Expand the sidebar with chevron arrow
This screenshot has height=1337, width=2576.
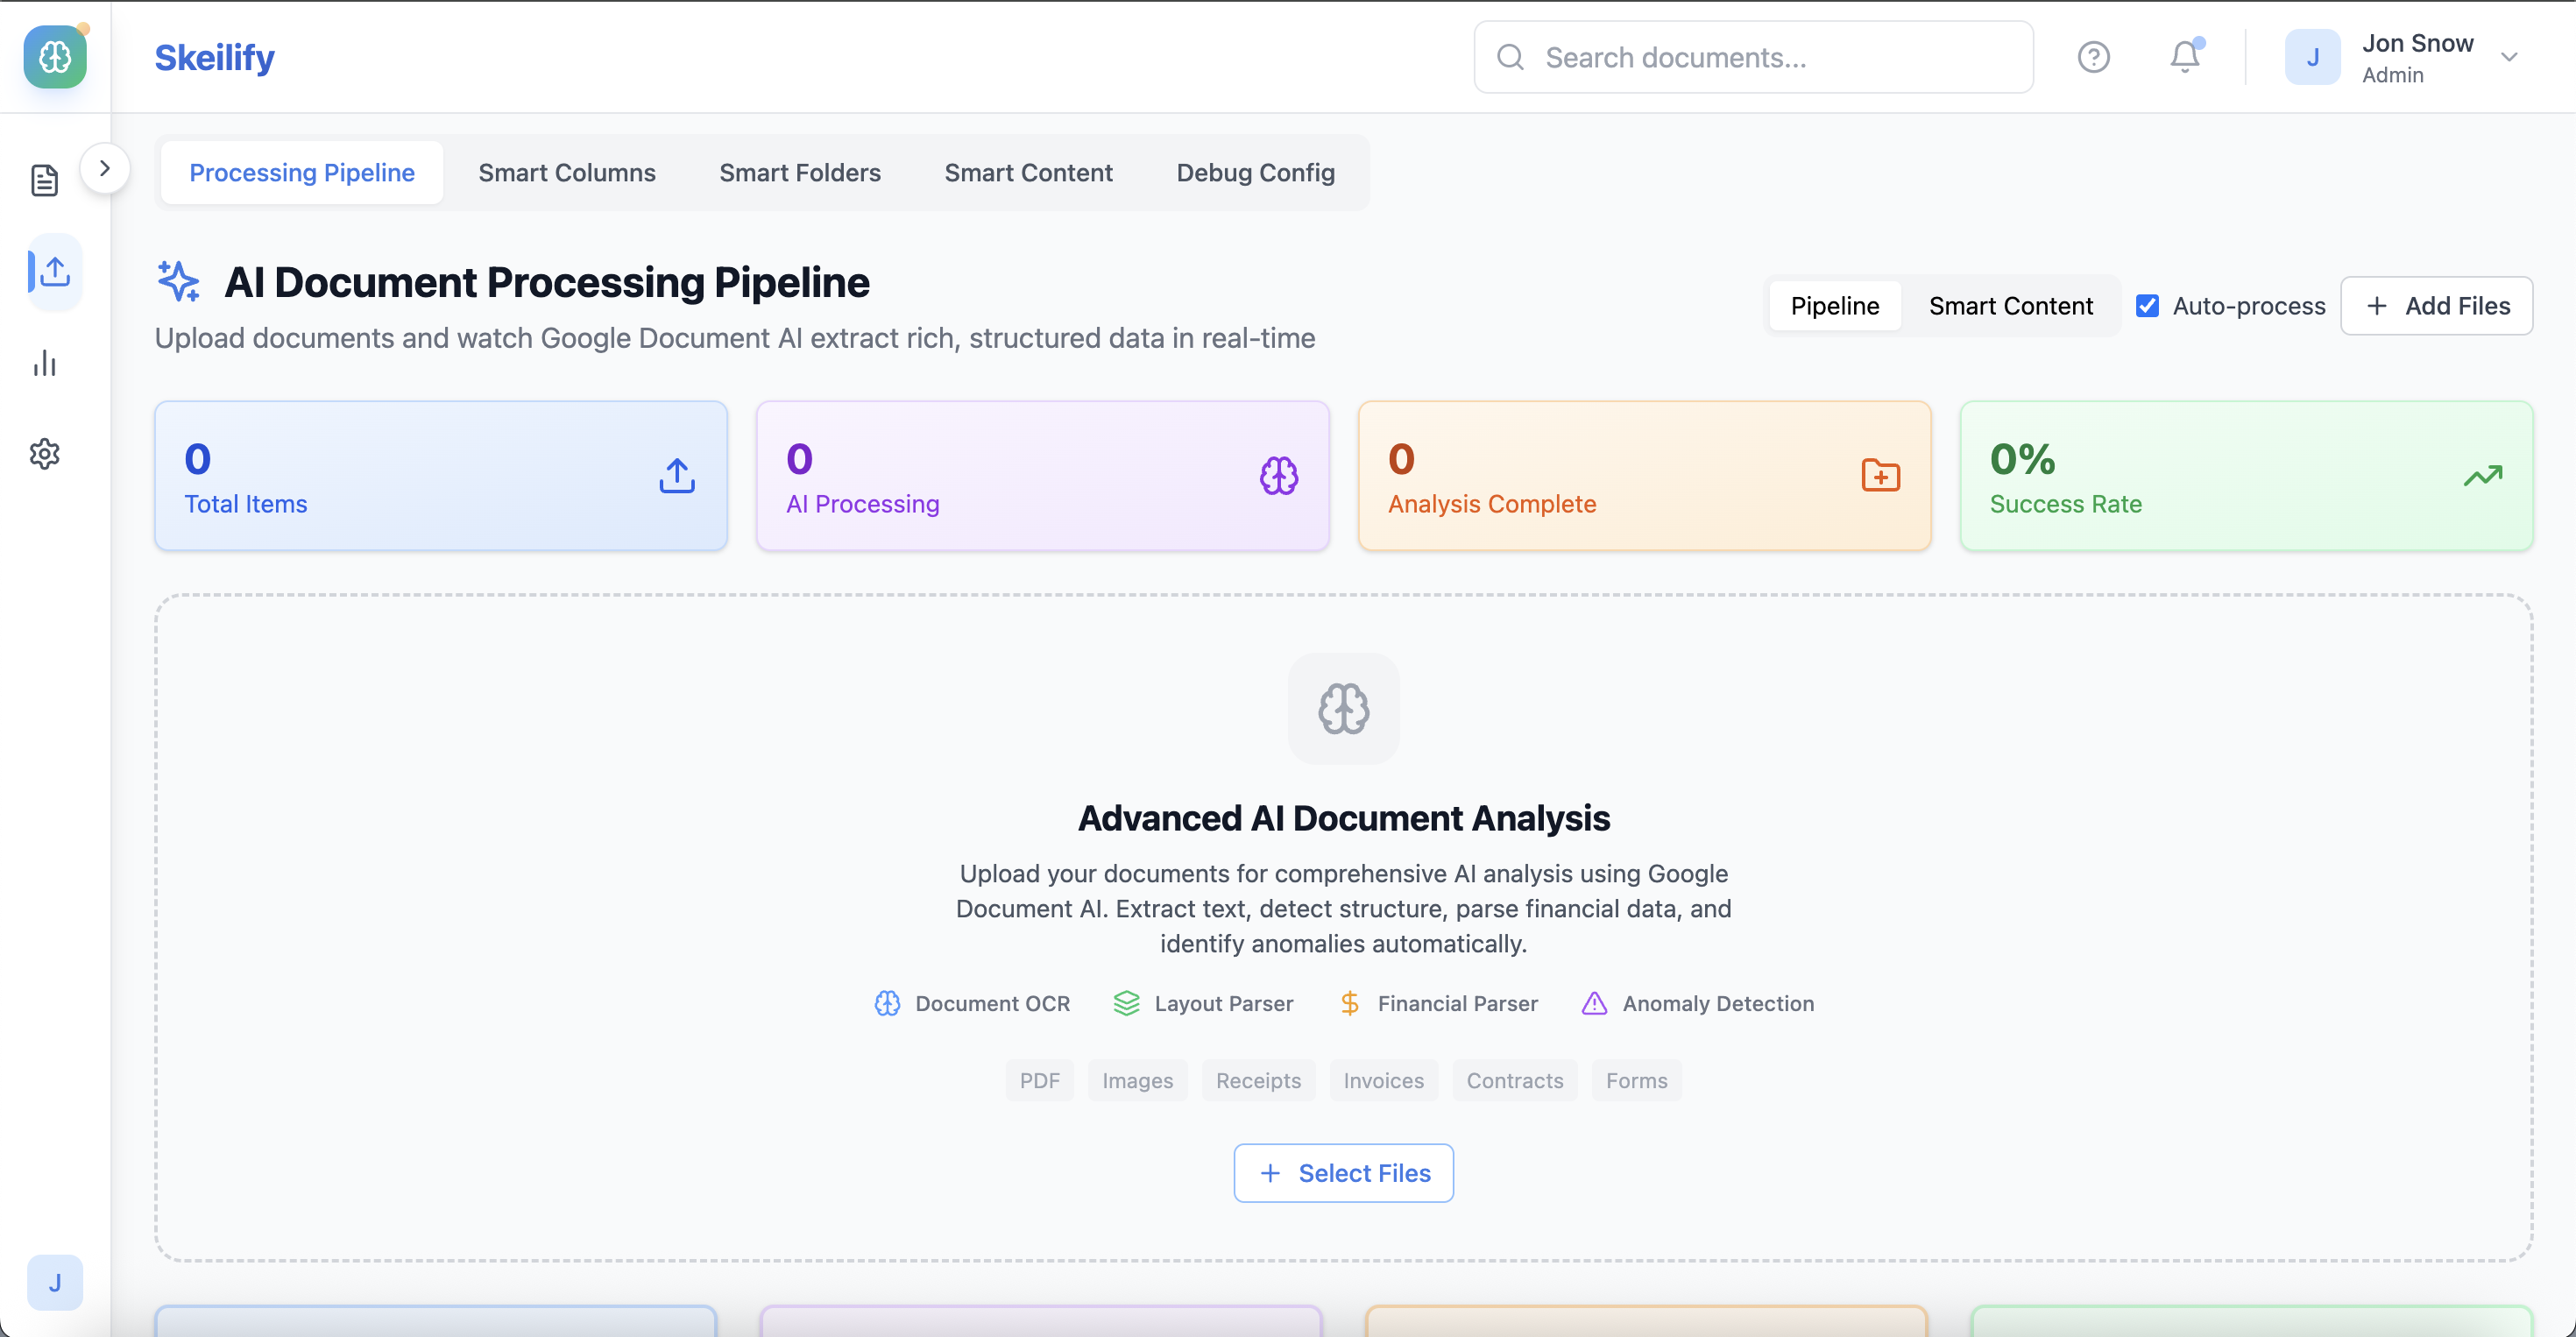pos(104,168)
